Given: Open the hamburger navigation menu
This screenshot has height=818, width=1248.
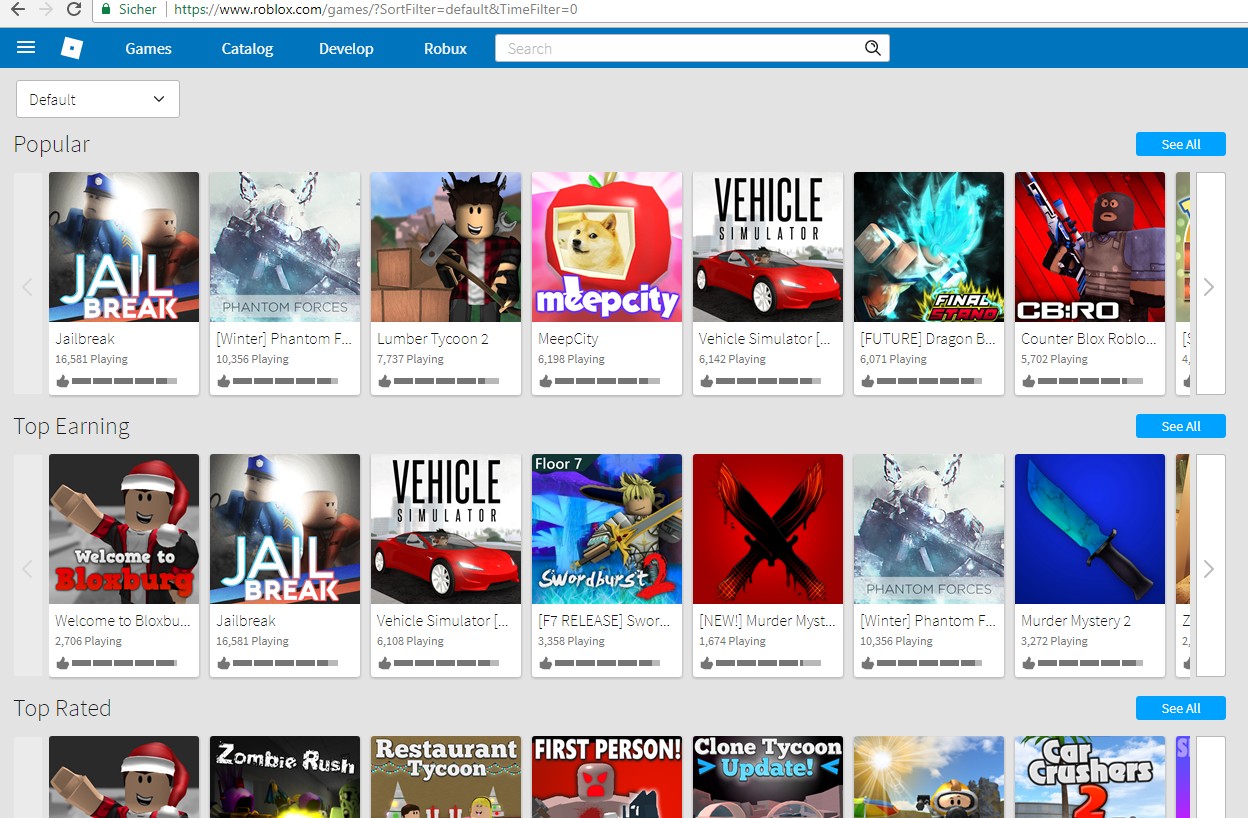Looking at the screenshot, I should [26, 48].
